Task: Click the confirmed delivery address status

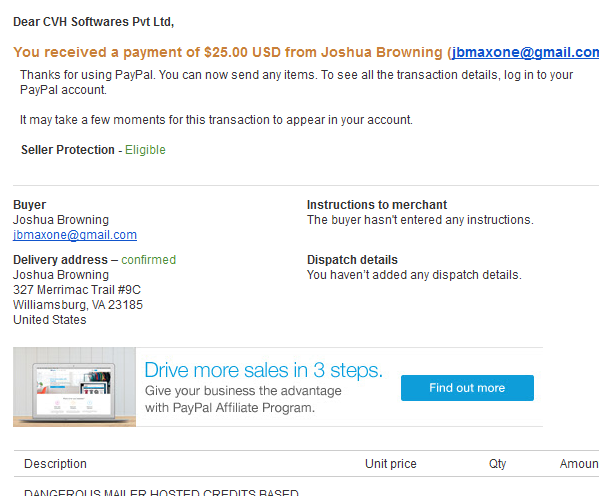Action: point(149,260)
